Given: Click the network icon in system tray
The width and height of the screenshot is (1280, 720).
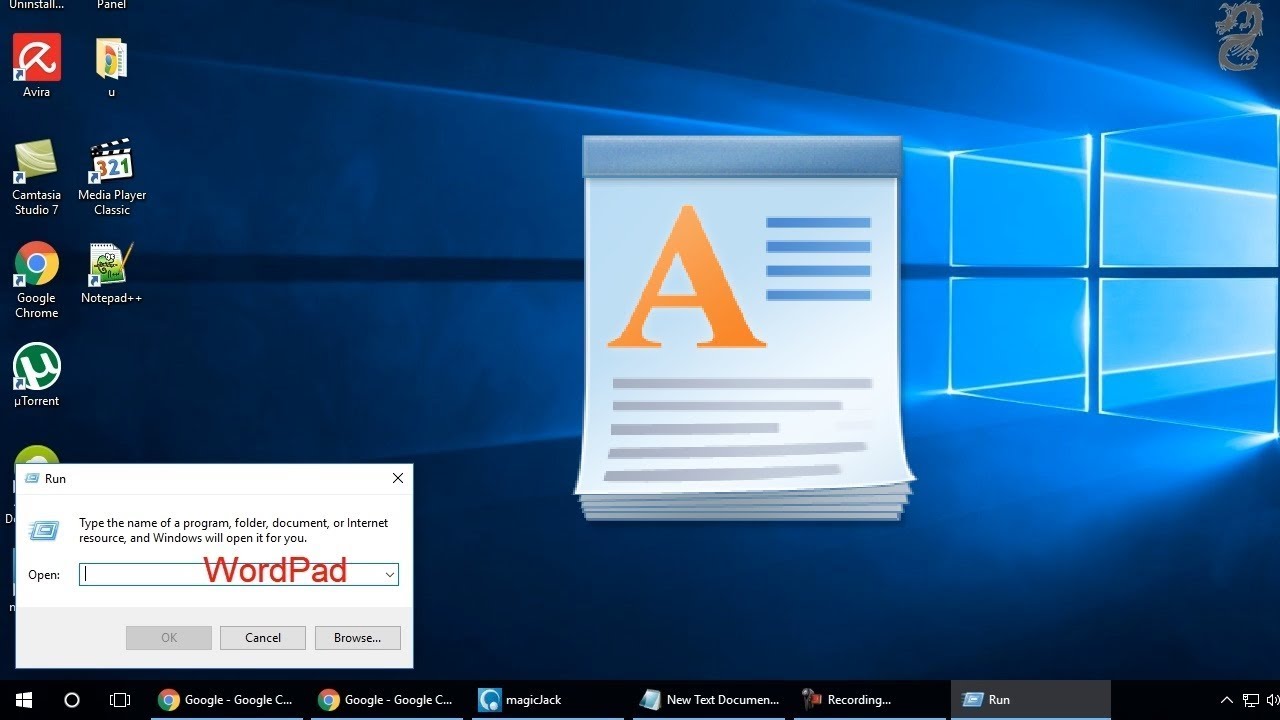Looking at the screenshot, I should click(x=1251, y=700).
